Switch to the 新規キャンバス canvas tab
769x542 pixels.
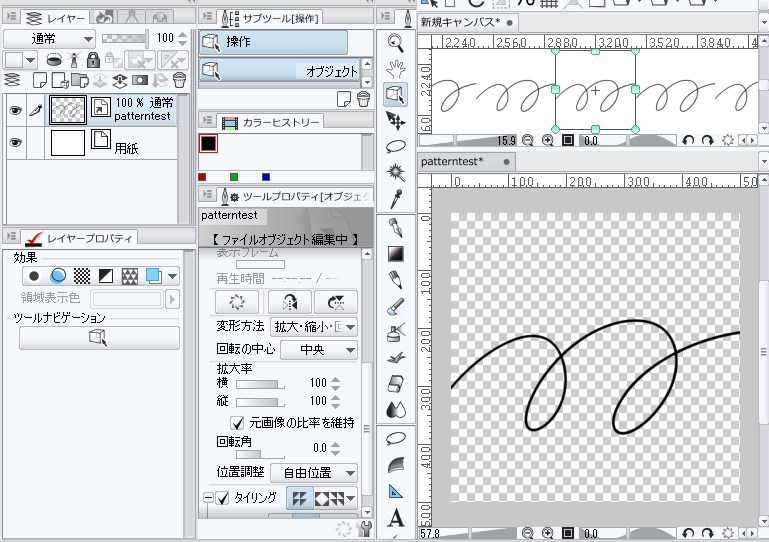point(460,22)
